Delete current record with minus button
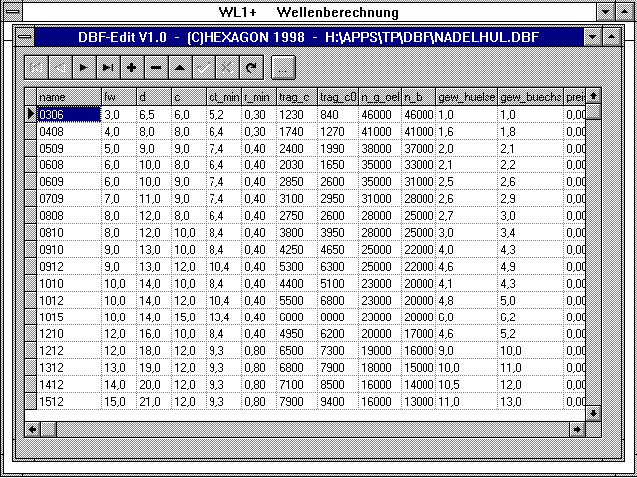The width and height of the screenshot is (637, 478). (155, 68)
